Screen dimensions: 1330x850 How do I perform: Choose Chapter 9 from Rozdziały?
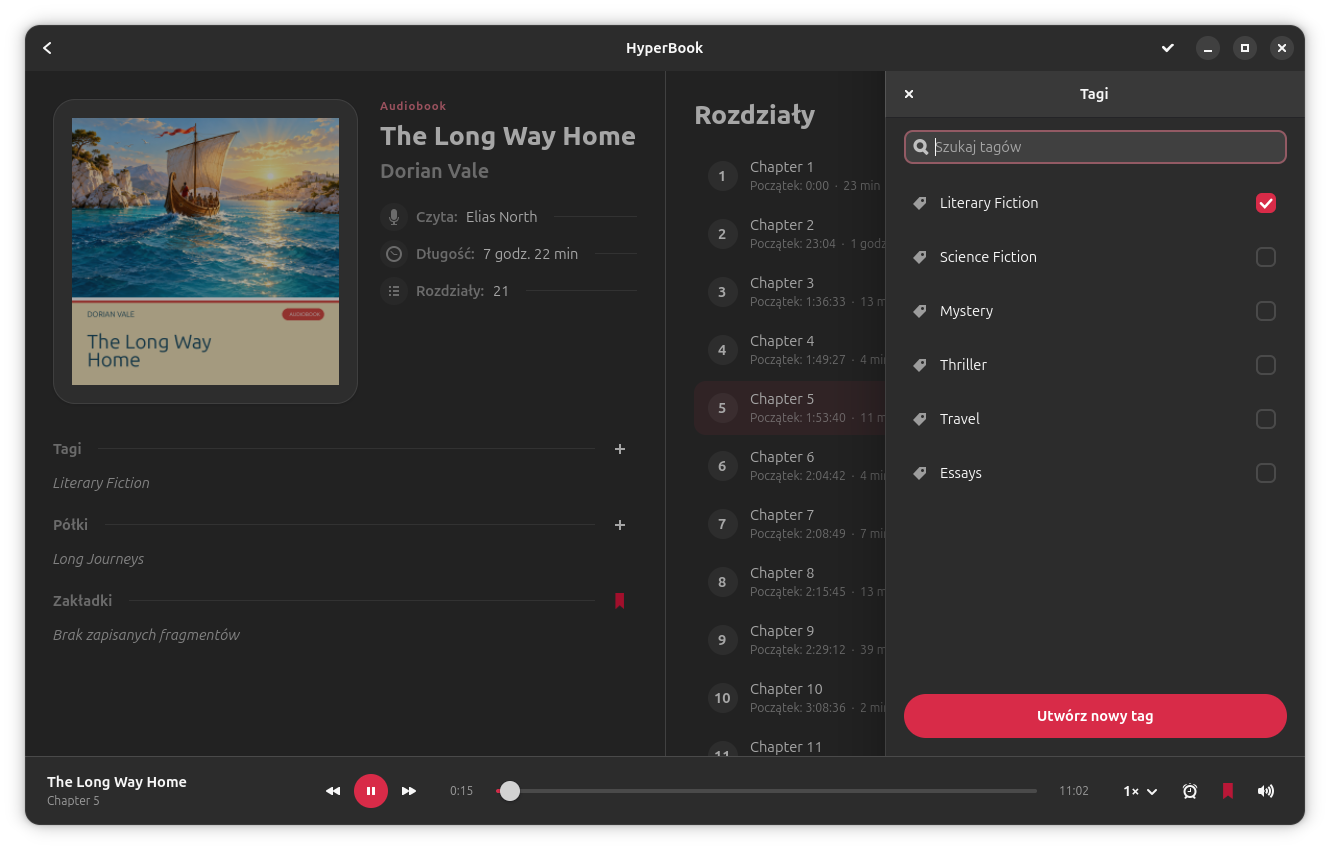(790, 640)
